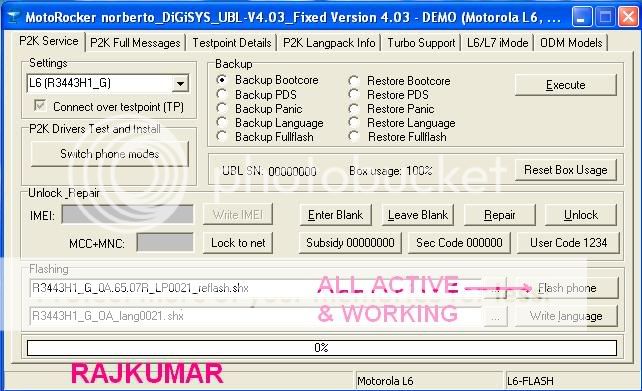Click the Execute button
The height and width of the screenshot is (391, 642).
click(x=565, y=85)
